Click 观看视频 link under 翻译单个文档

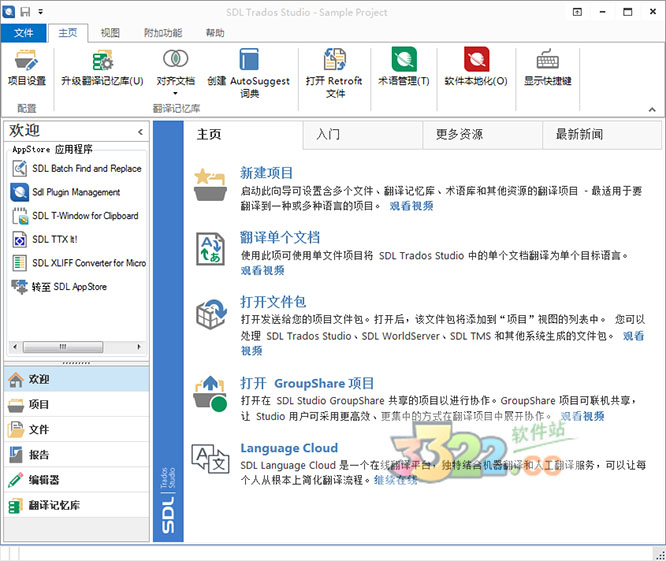coord(262,270)
